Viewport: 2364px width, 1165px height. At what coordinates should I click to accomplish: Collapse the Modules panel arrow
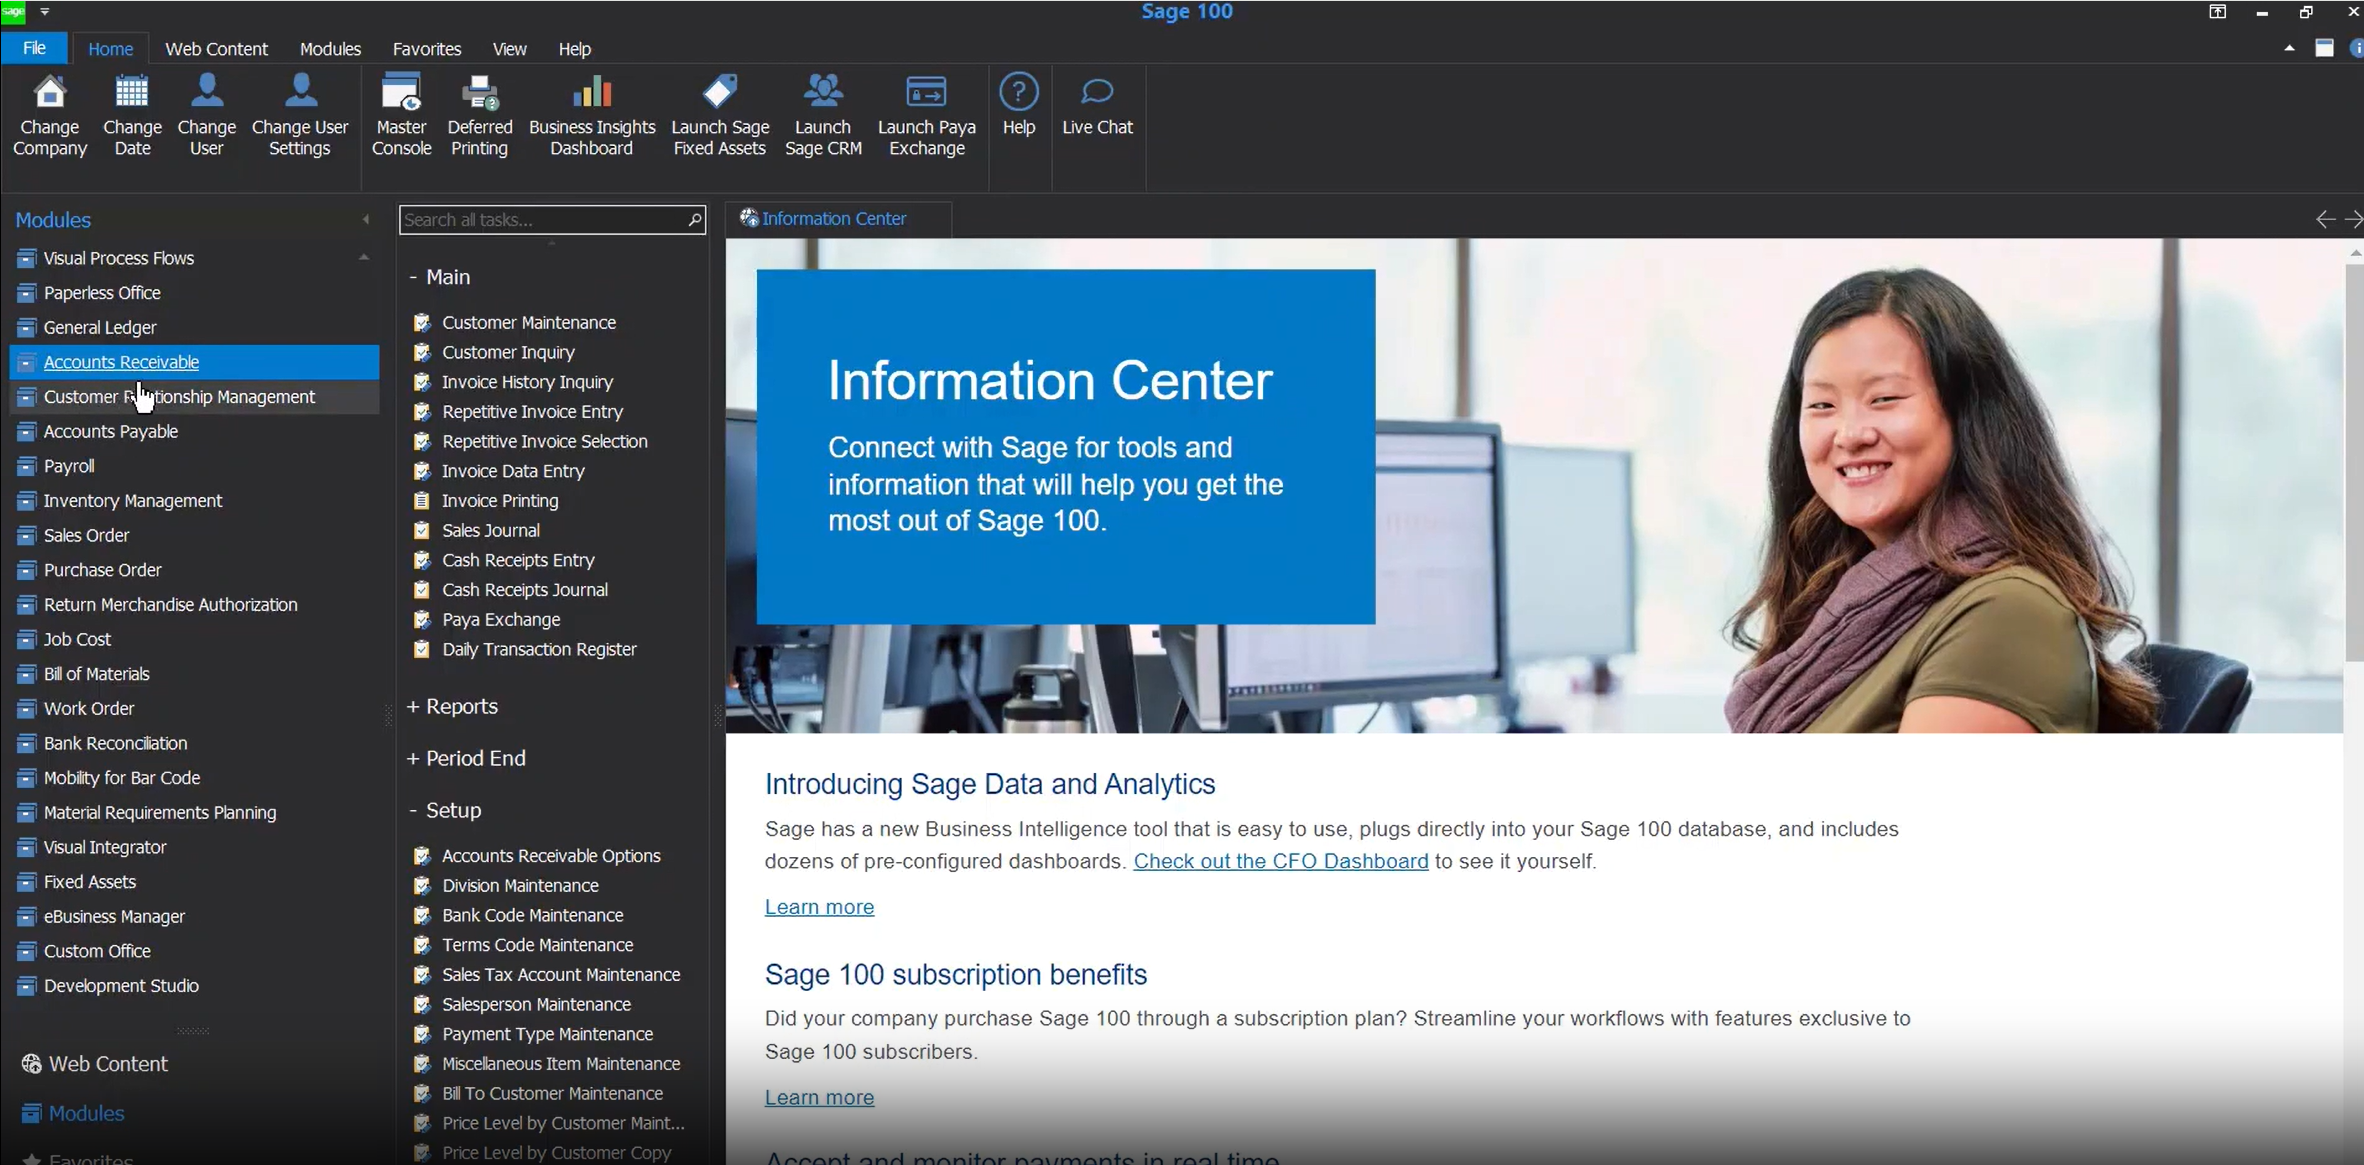pos(366,219)
